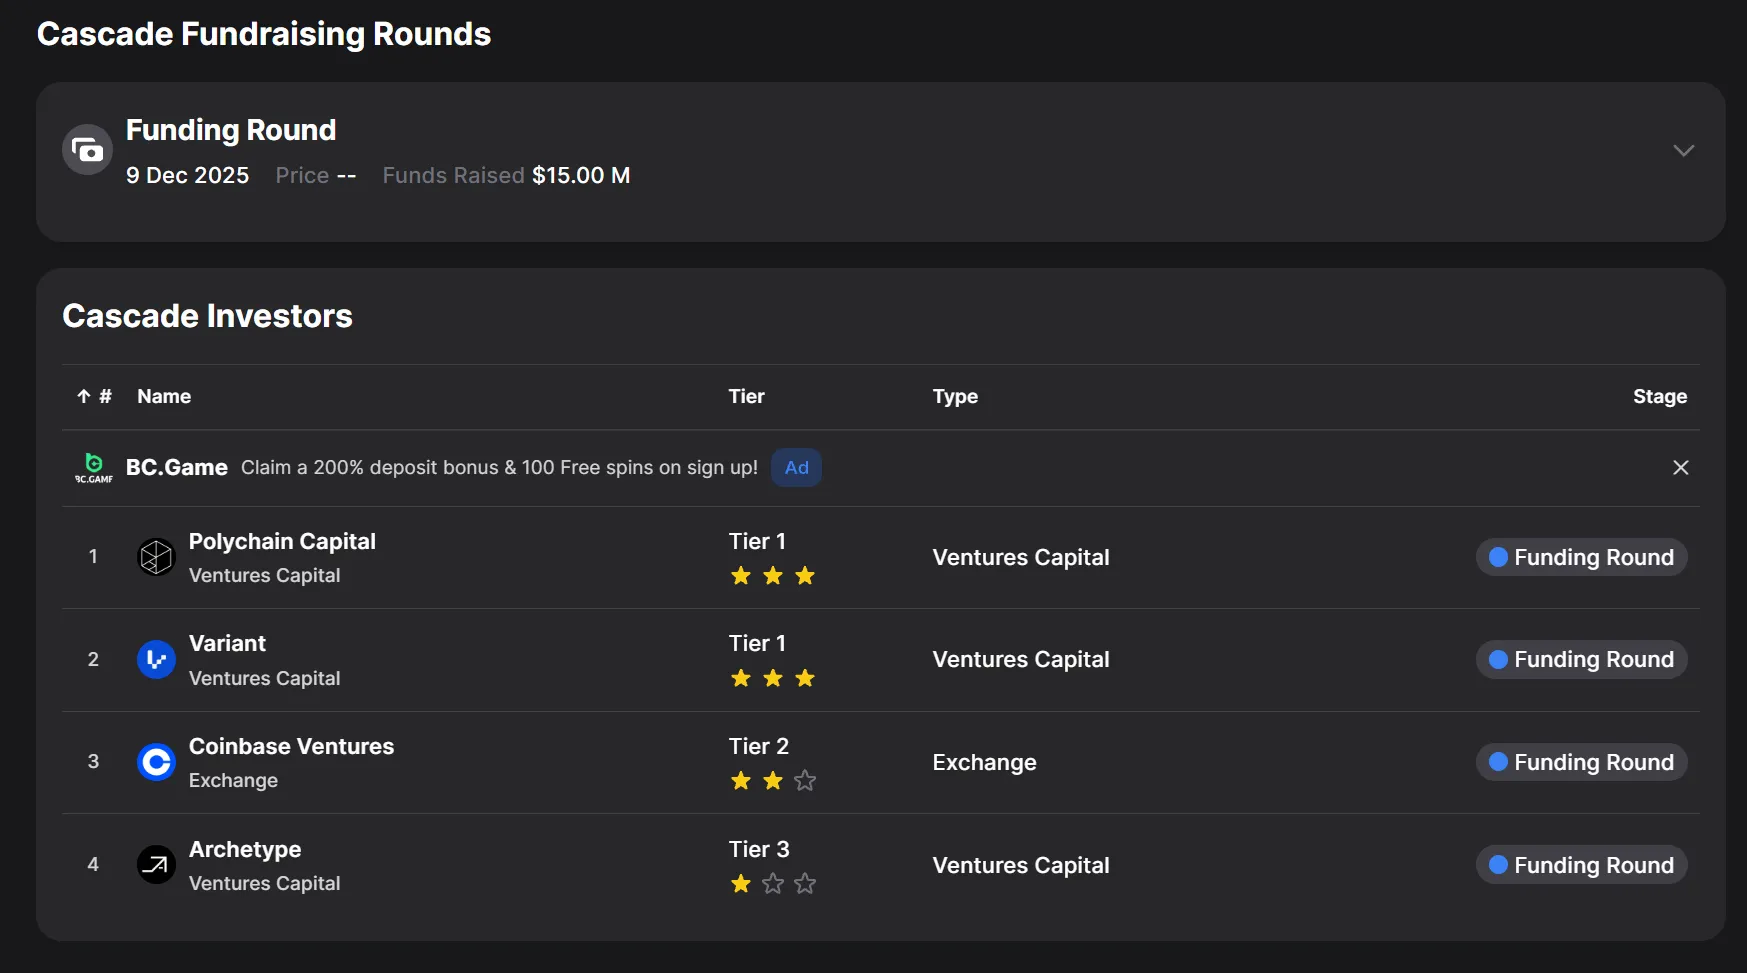Click the Ventures Capital type in Variant row
Image resolution: width=1747 pixels, height=973 pixels.
pos(1021,660)
